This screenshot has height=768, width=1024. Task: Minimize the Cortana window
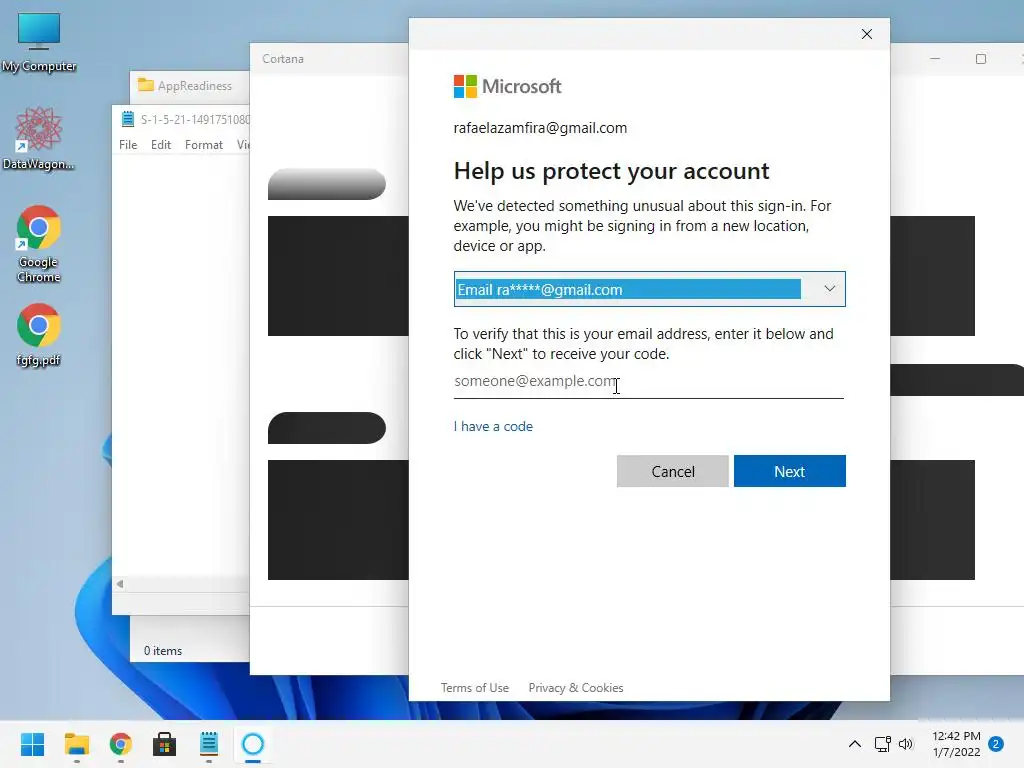click(935, 59)
